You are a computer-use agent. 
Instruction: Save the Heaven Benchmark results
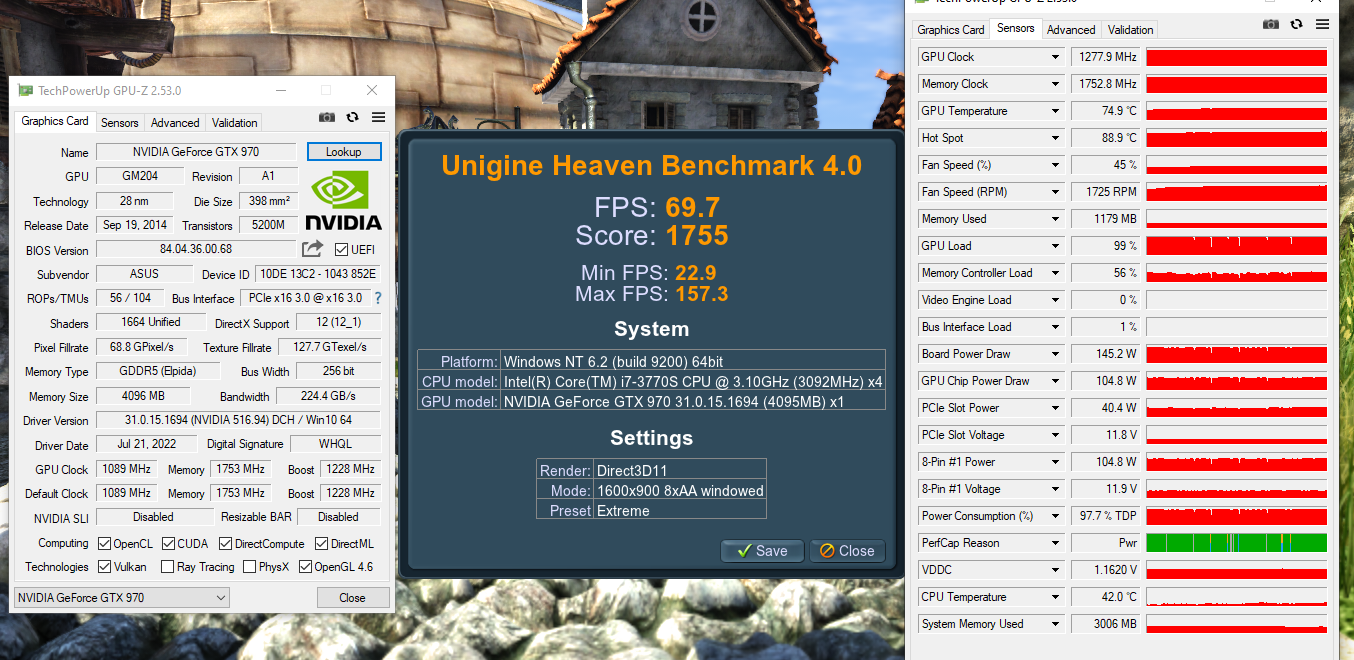pyautogui.click(x=762, y=551)
